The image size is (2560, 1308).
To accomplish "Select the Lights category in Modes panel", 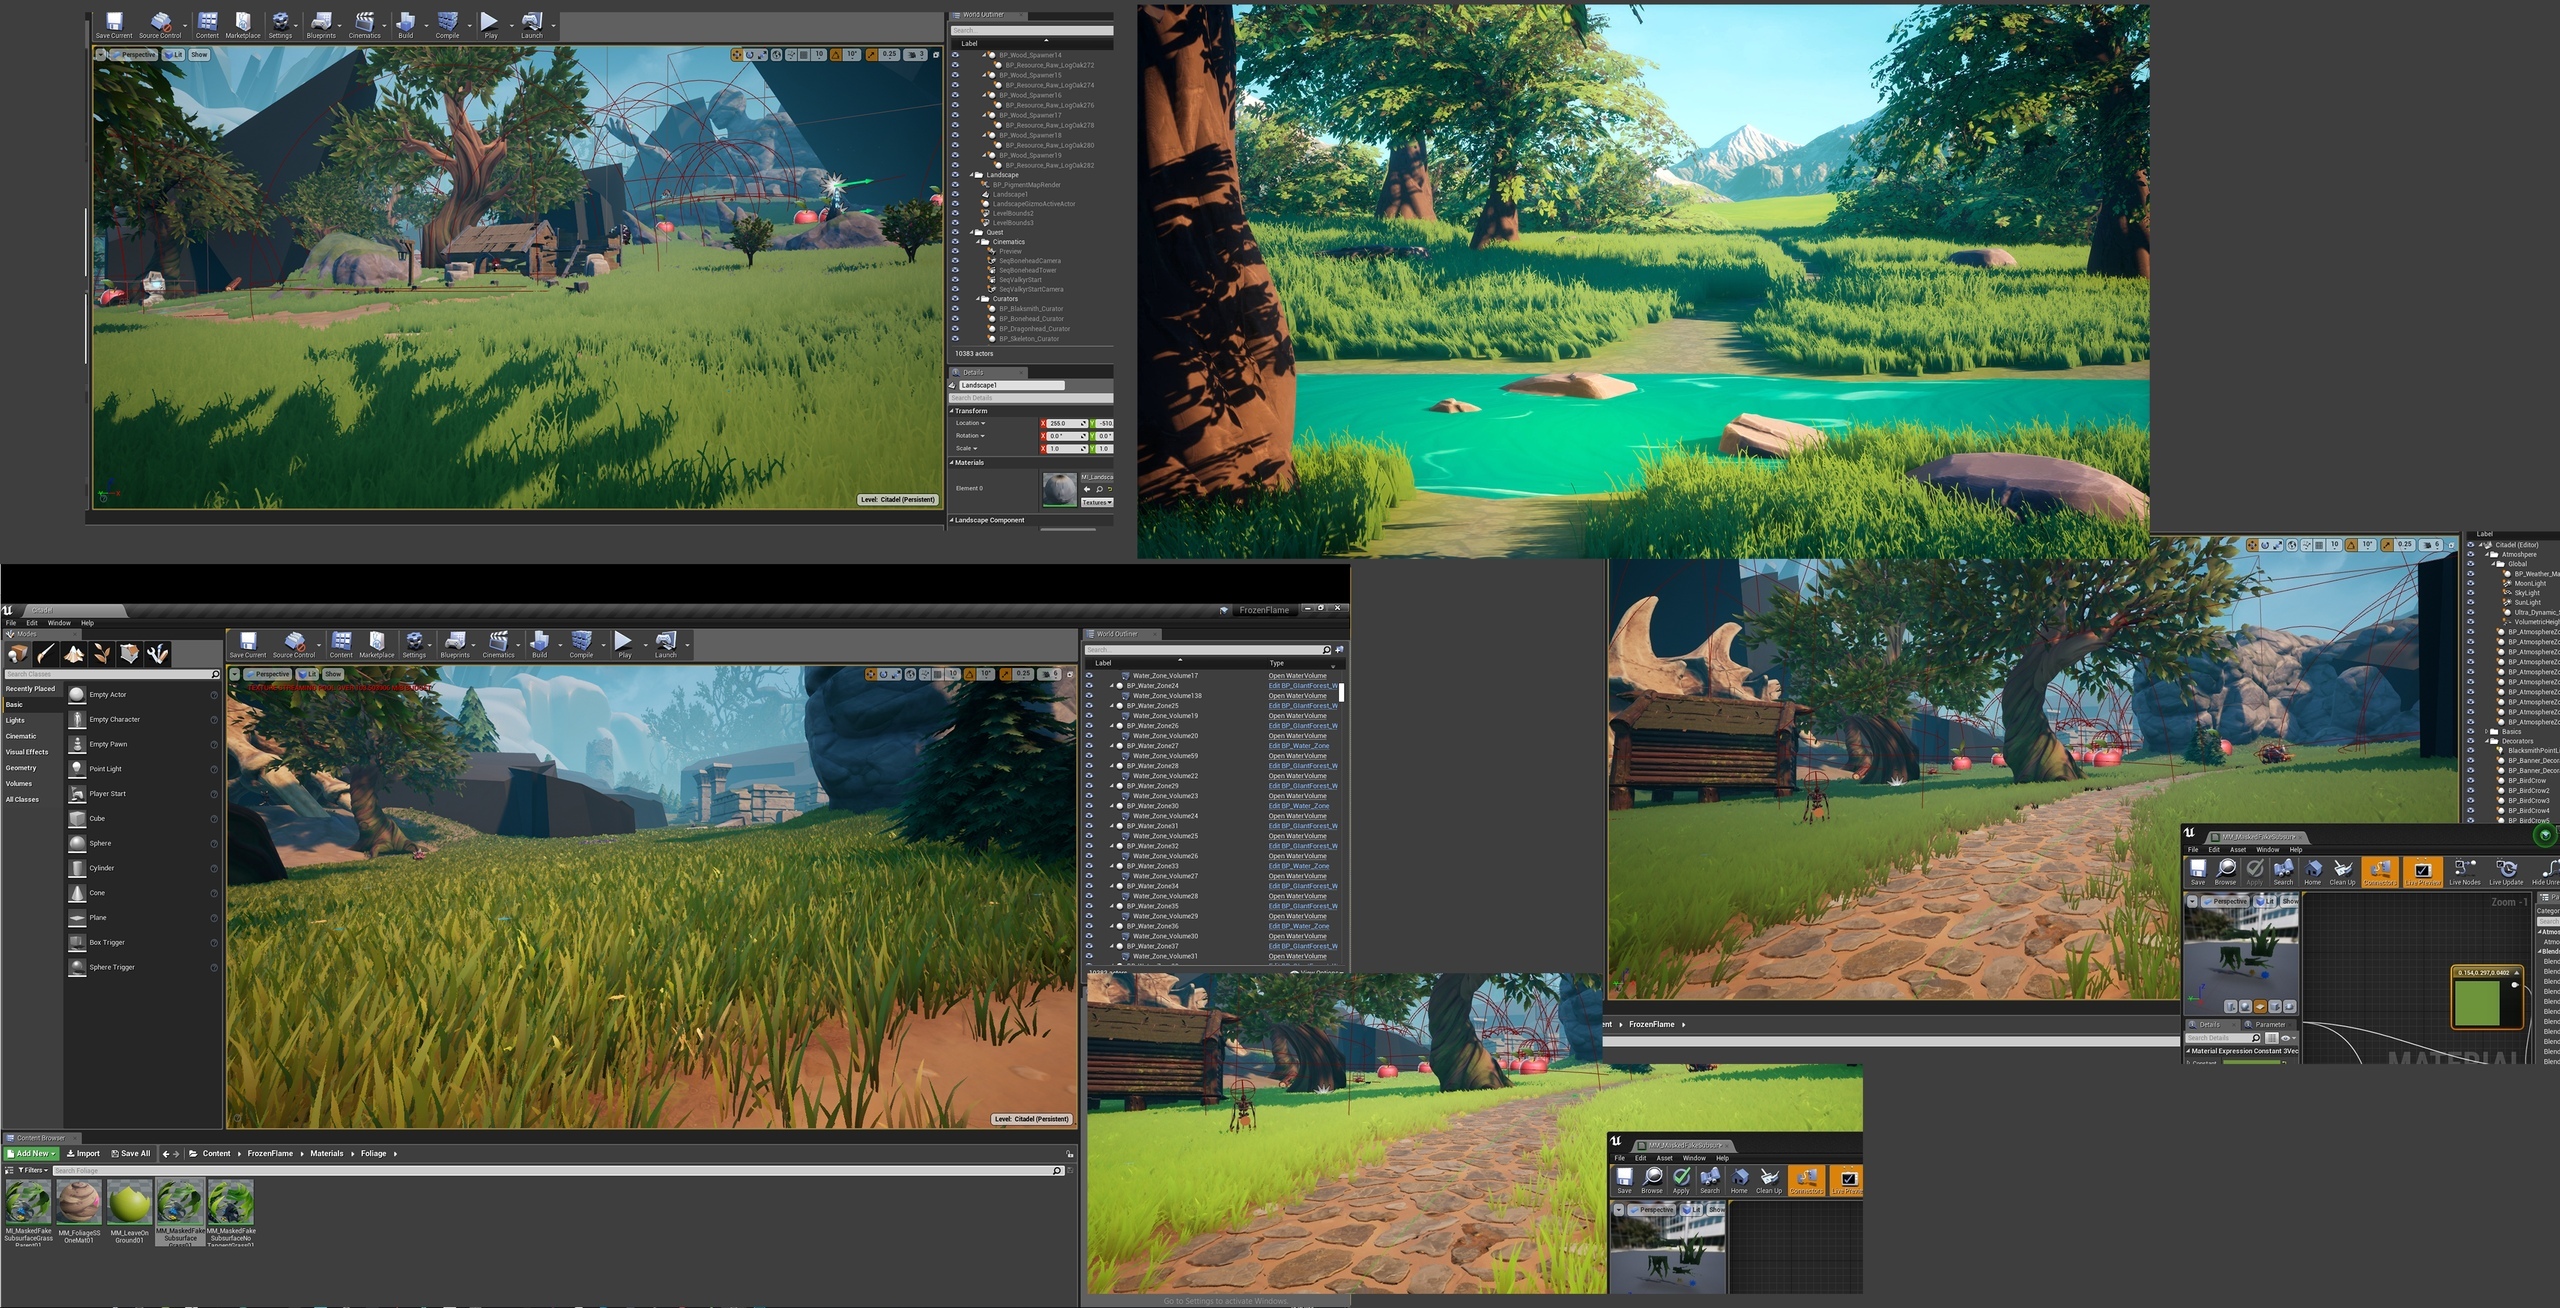I will pos(15,720).
